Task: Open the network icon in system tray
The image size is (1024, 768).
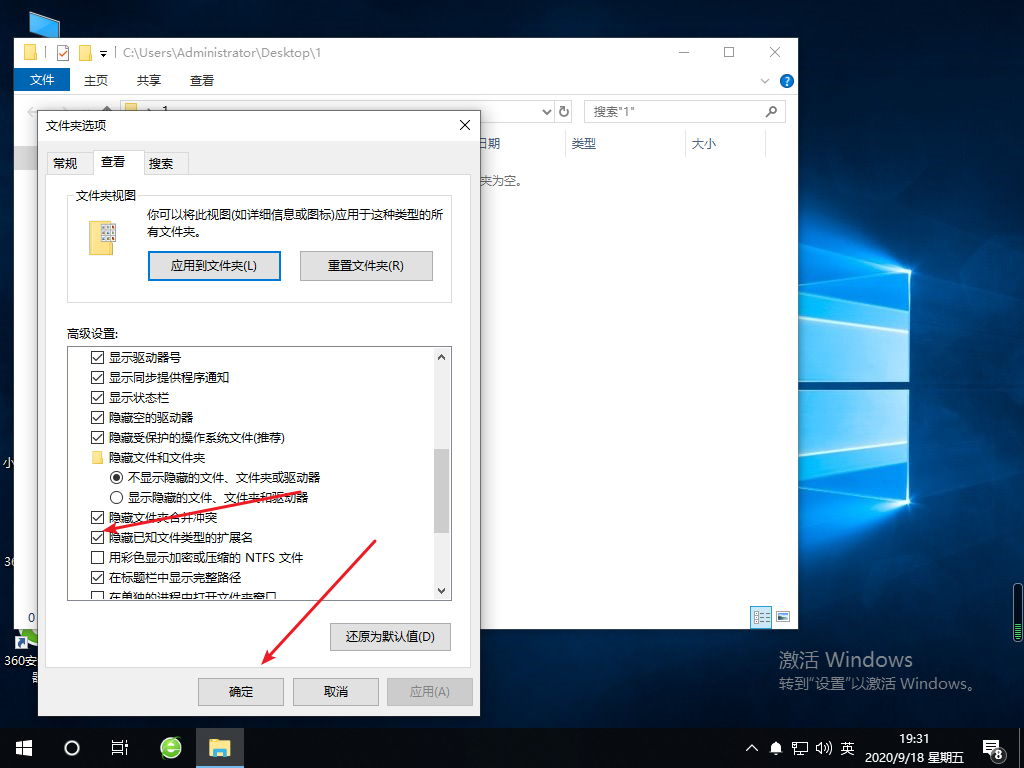Action: click(x=799, y=747)
